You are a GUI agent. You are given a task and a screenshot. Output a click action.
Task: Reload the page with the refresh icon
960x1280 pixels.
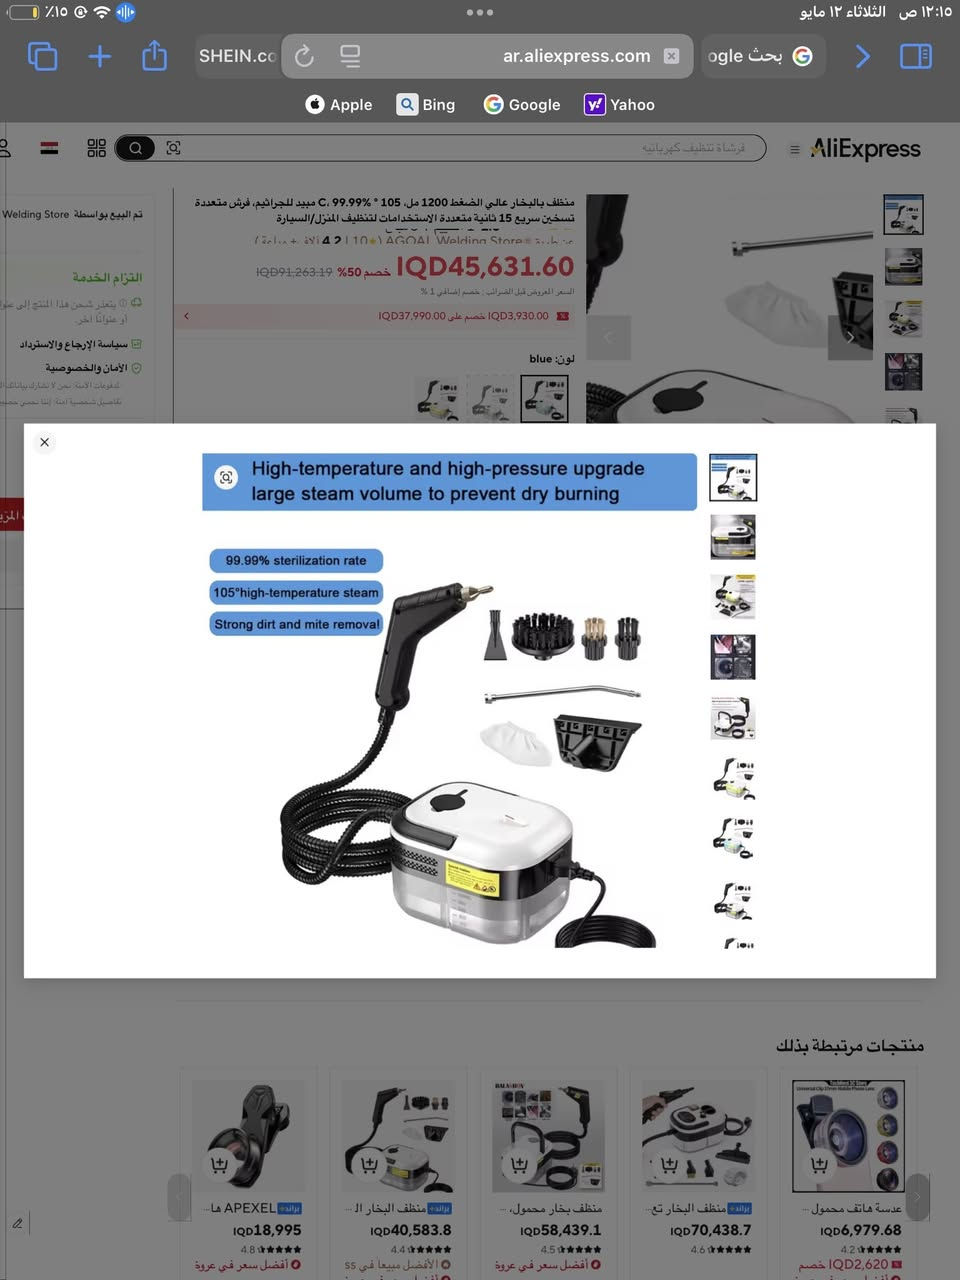(305, 57)
